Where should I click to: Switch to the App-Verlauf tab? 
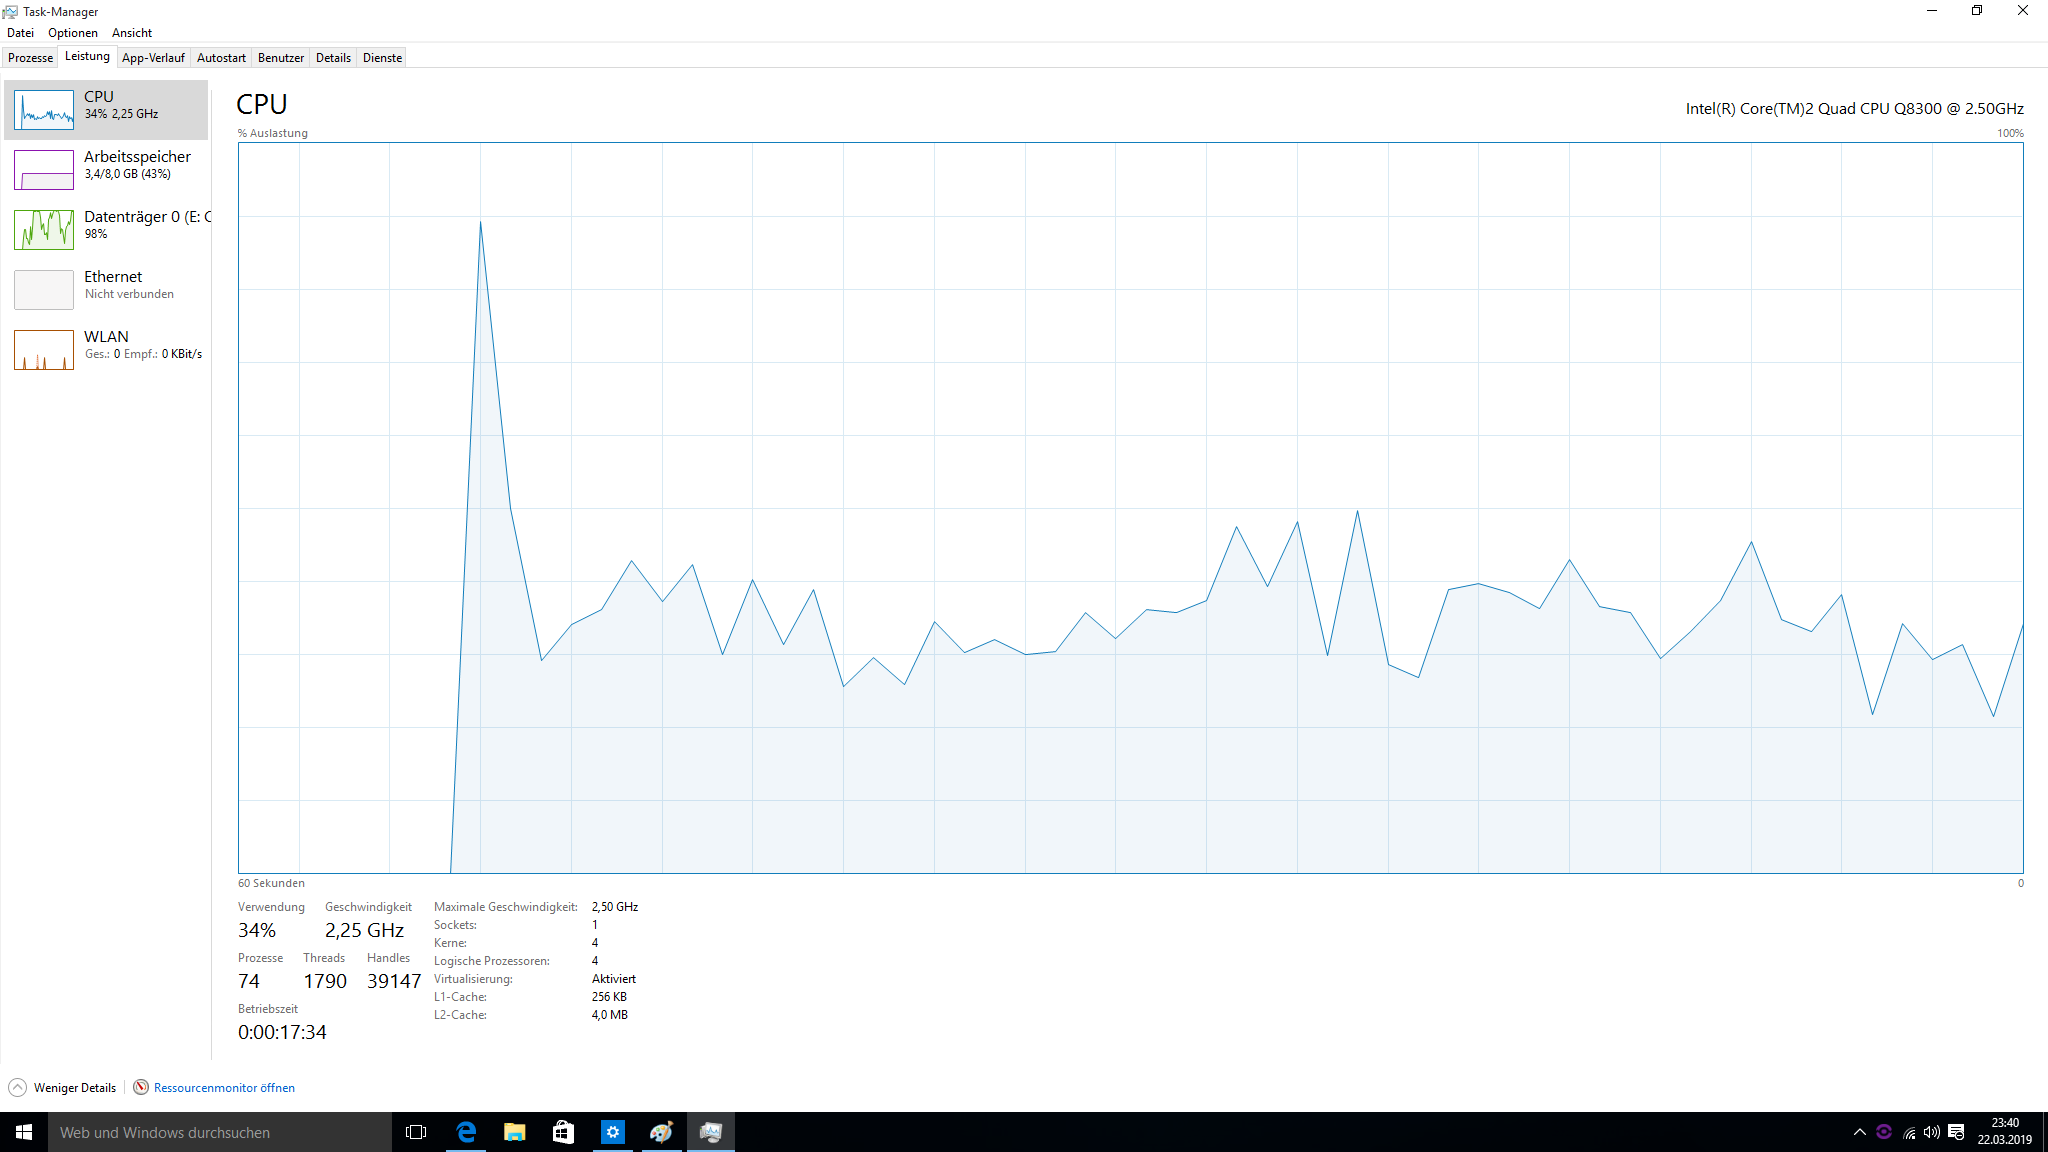pyautogui.click(x=153, y=58)
